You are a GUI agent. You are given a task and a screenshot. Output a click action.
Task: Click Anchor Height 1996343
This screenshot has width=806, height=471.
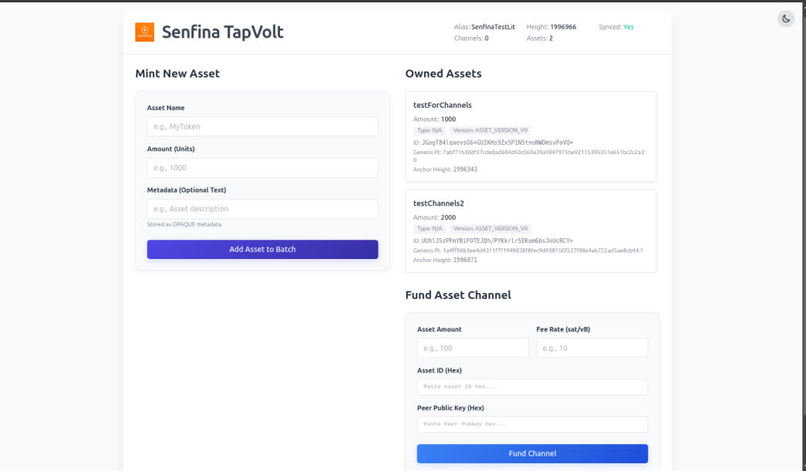(x=445, y=169)
